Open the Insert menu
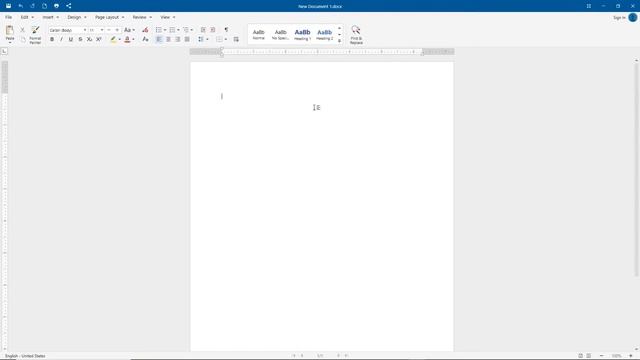 coord(51,17)
